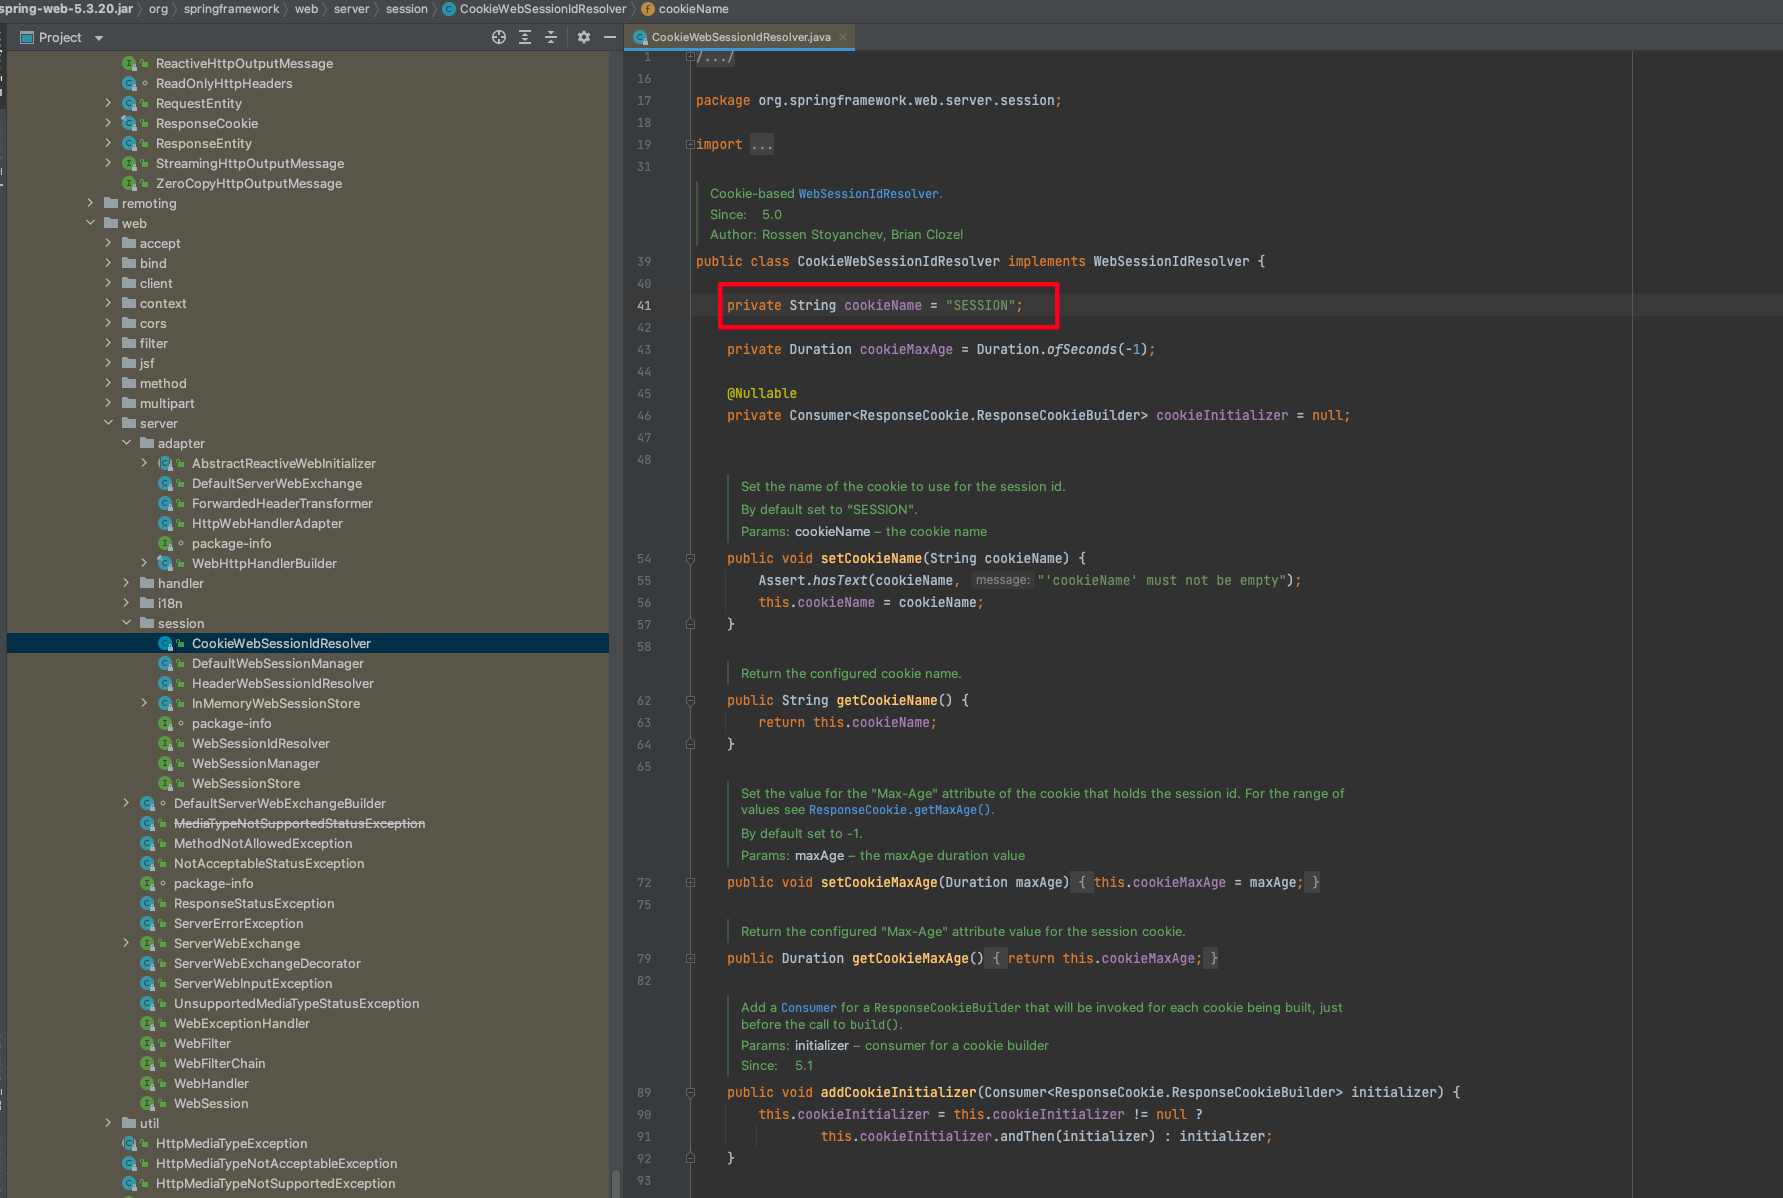Select the CookieWebSessionIdResolver.java editor tab
Image resolution: width=1783 pixels, height=1198 pixels.
pos(740,37)
